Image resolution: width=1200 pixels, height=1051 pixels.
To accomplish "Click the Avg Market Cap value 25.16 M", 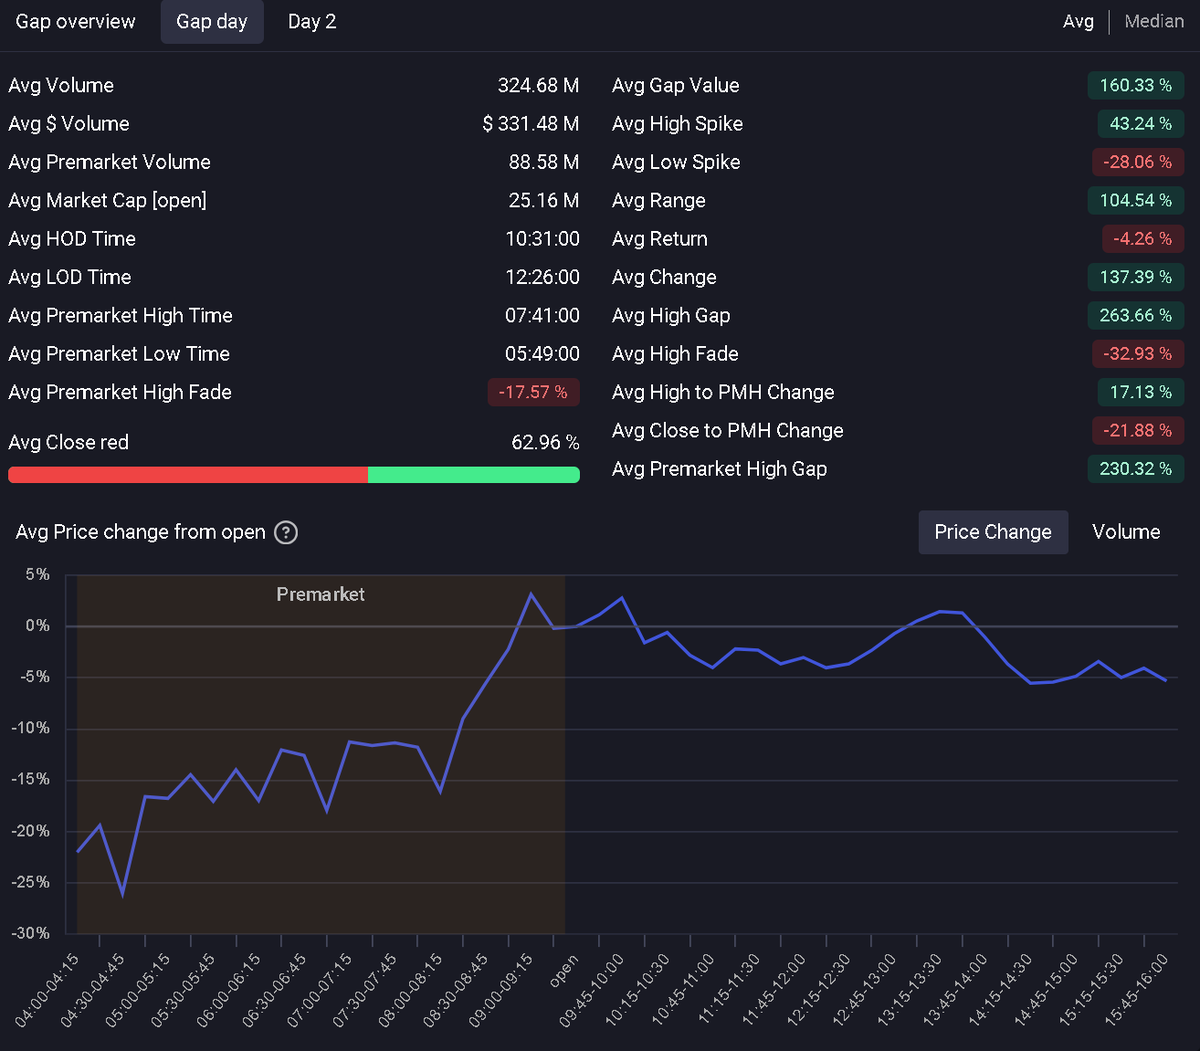I will (x=544, y=200).
